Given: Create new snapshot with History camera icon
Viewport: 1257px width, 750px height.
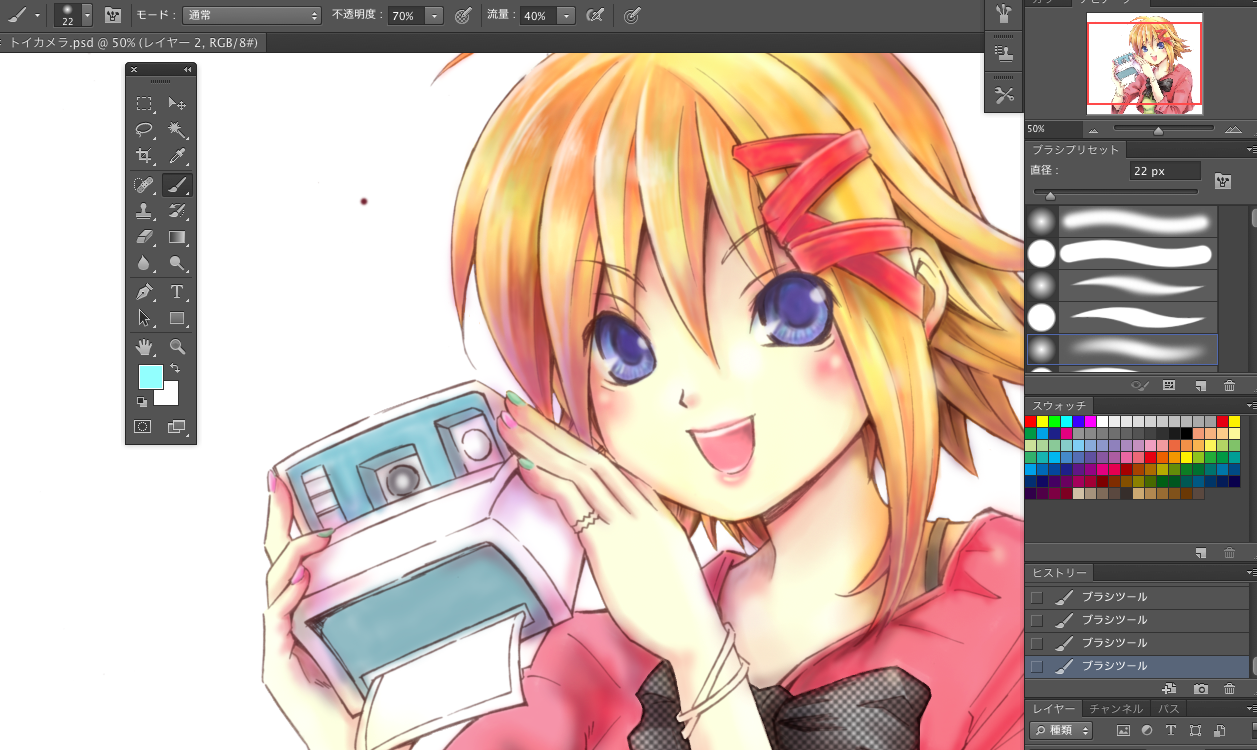Looking at the screenshot, I should click(x=1201, y=689).
